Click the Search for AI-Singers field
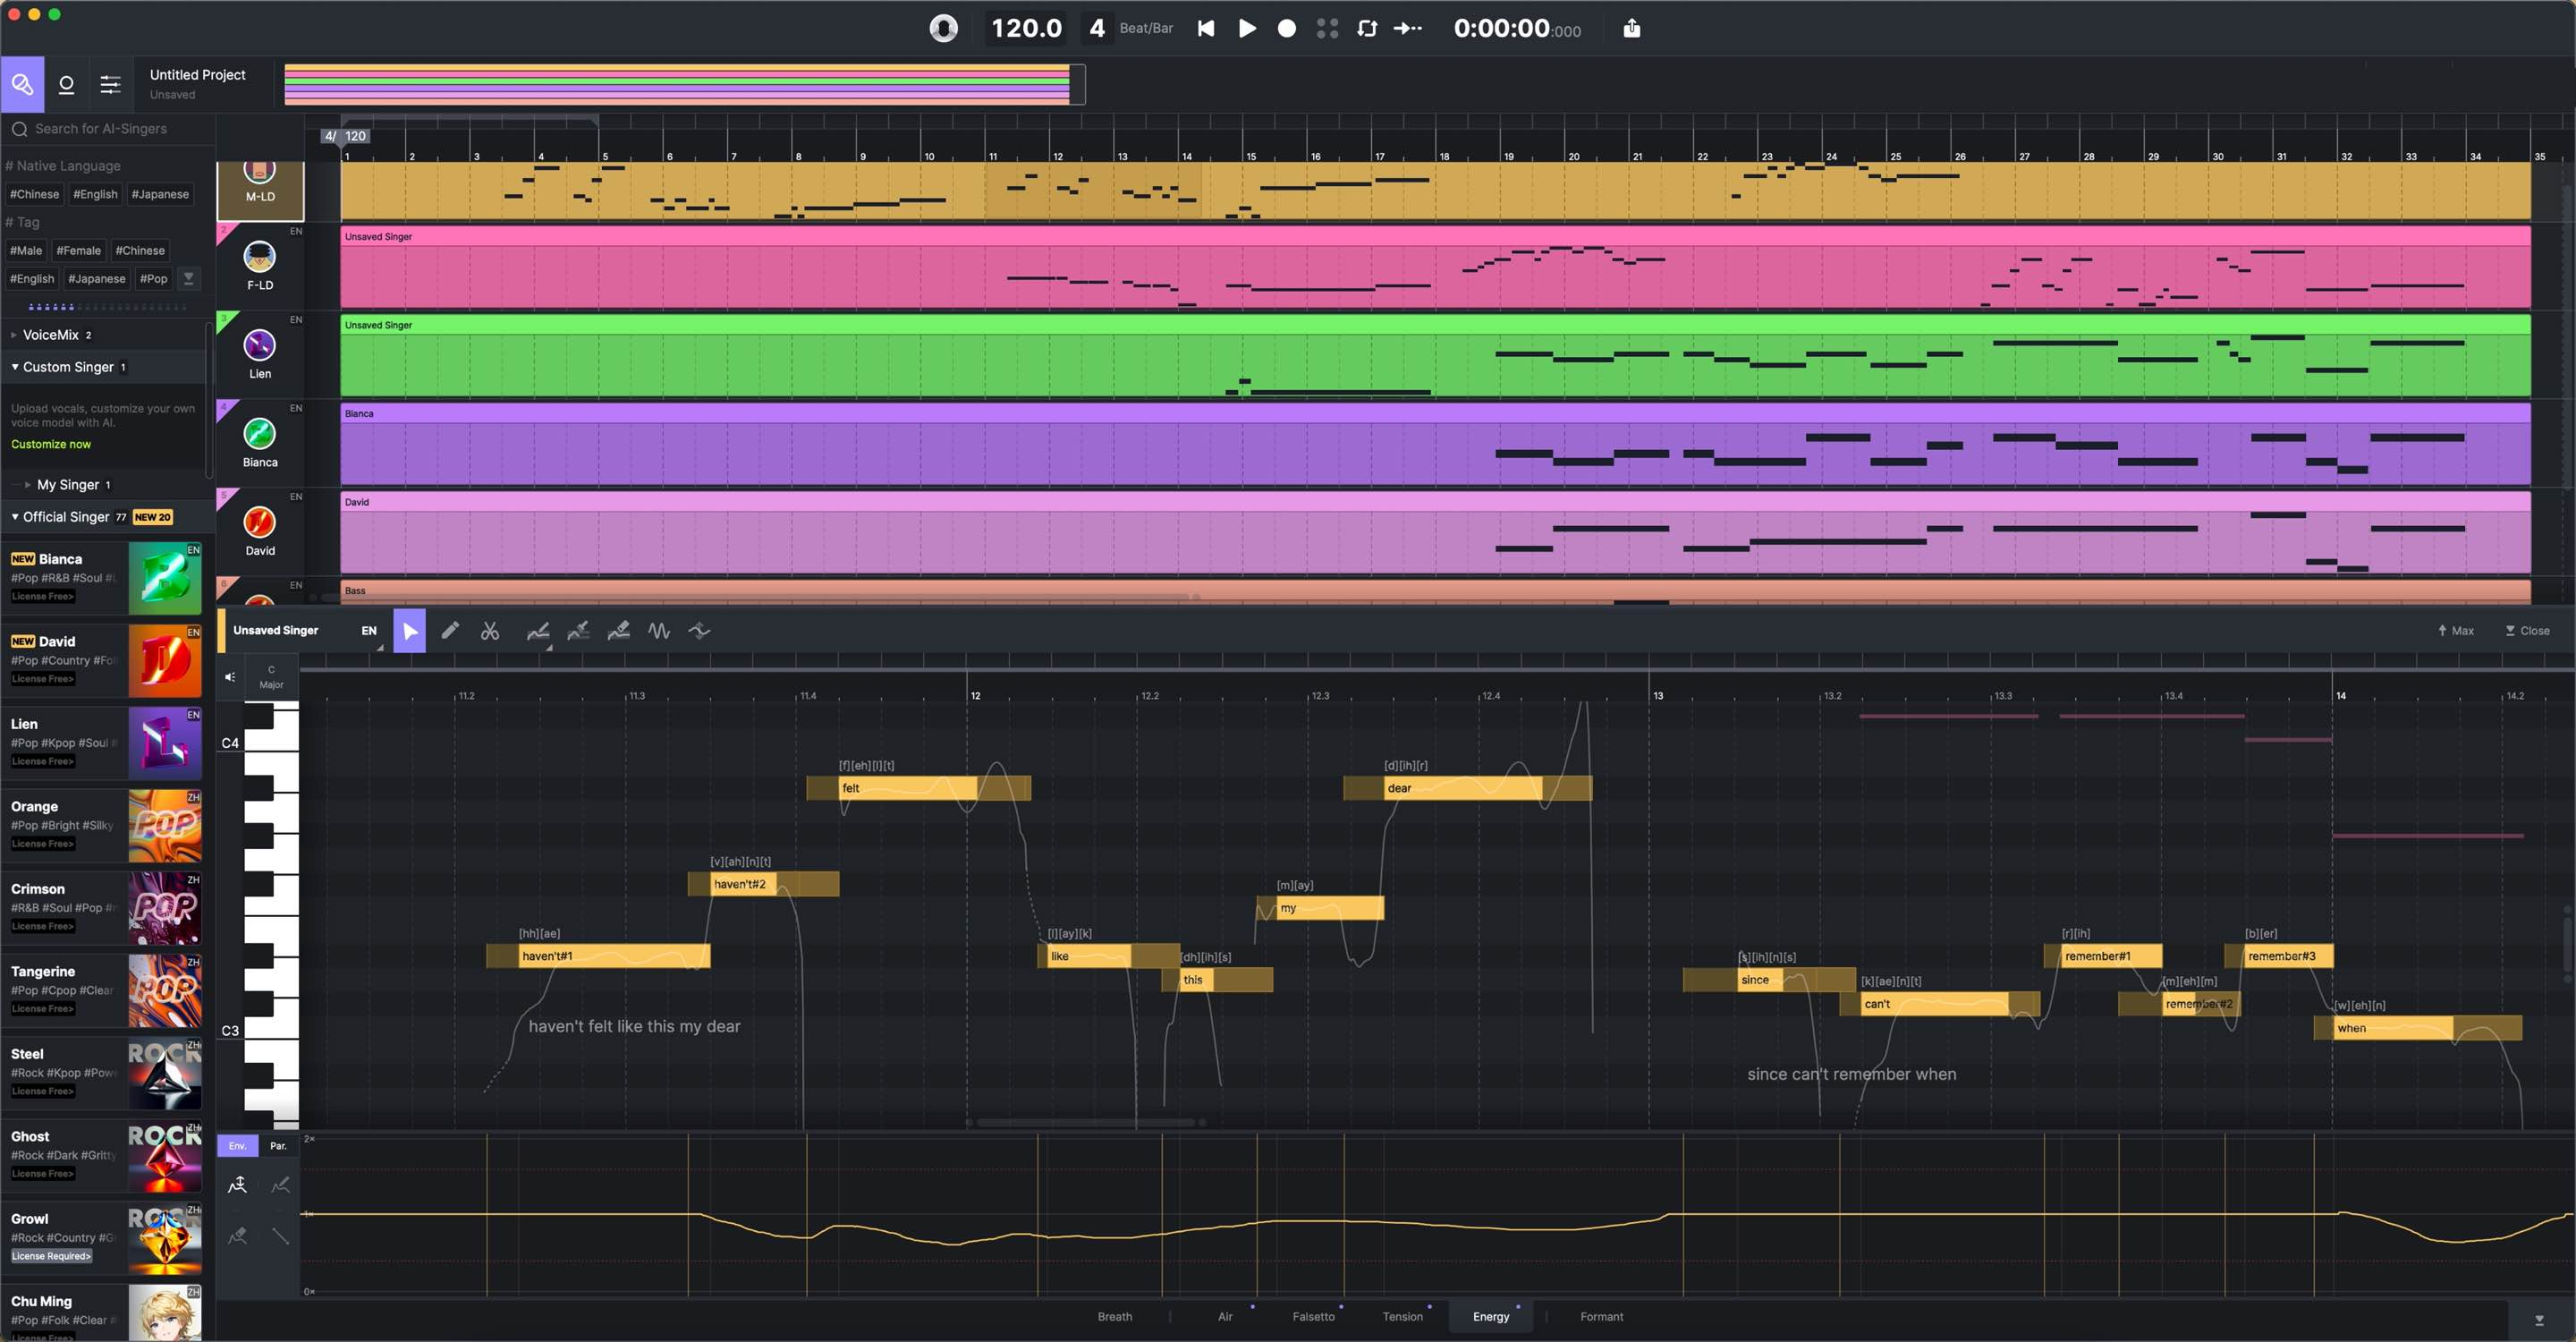The width and height of the screenshot is (2576, 1342). [x=108, y=129]
